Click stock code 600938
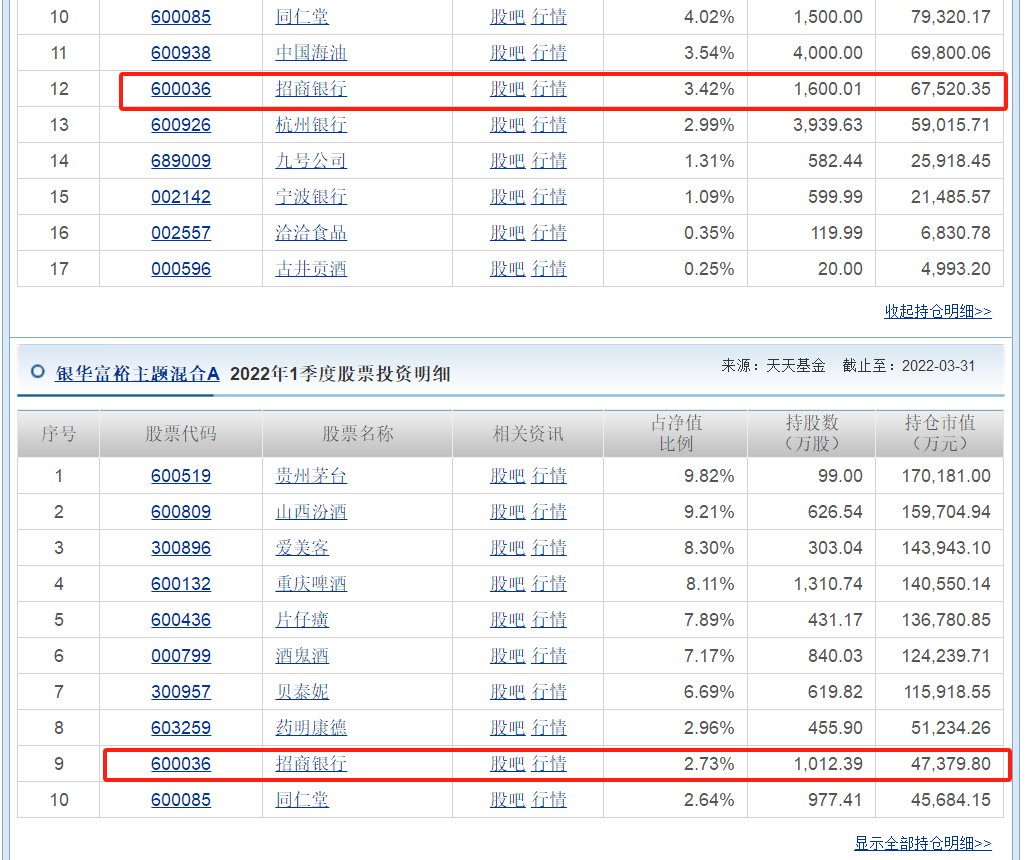The image size is (1027, 860). (x=181, y=52)
